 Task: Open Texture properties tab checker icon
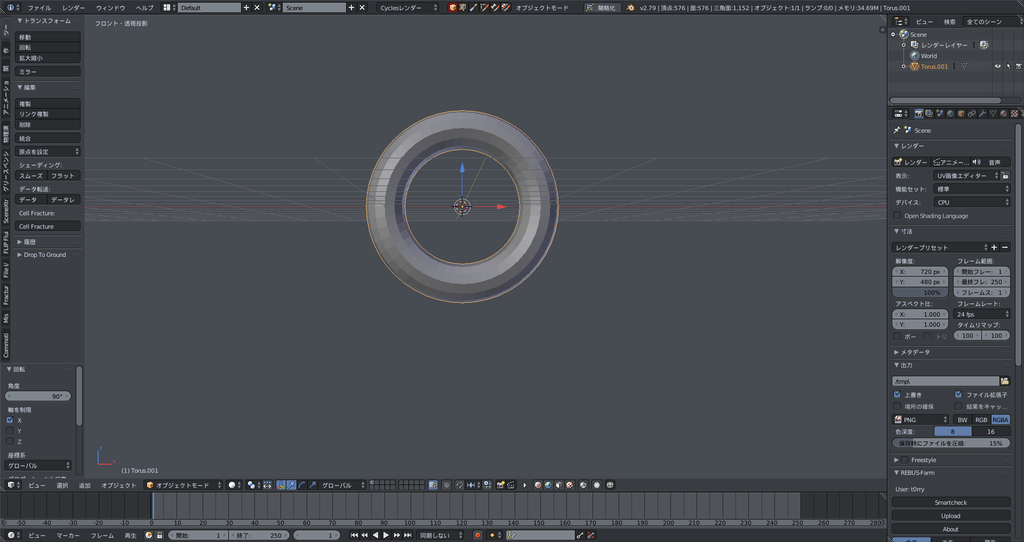coord(1014,114)
